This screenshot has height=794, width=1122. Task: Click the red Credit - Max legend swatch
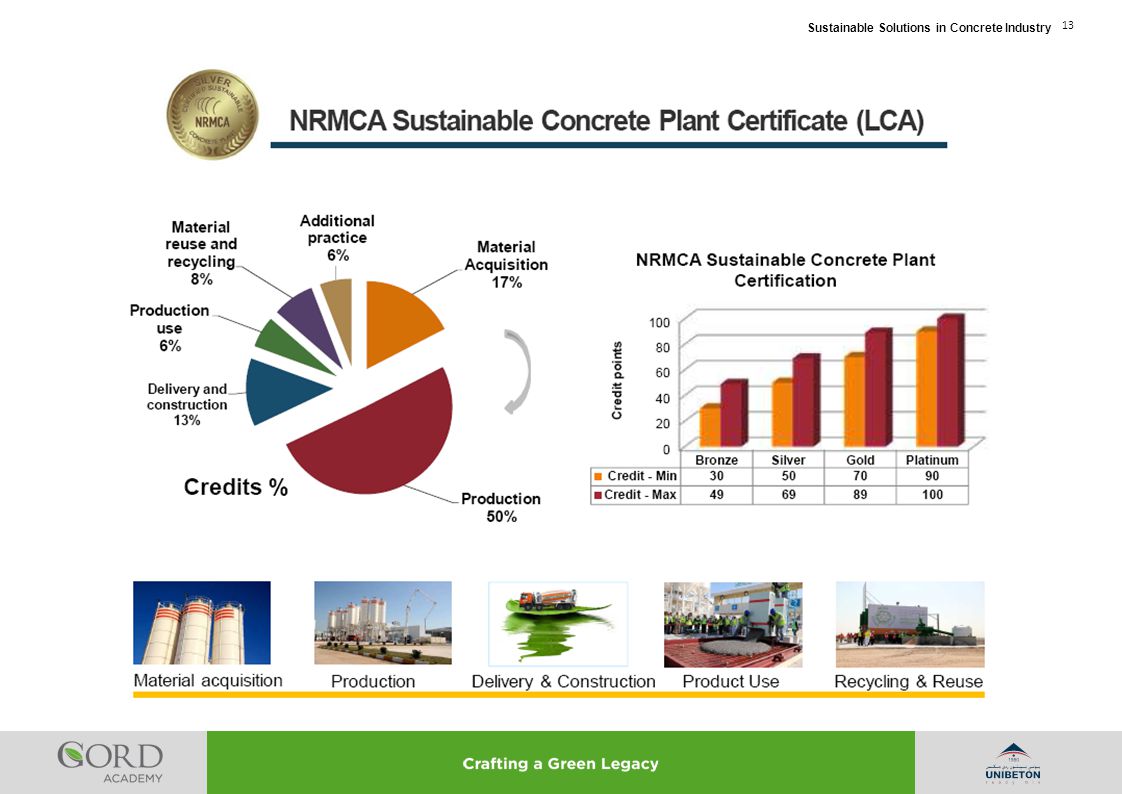pos(598,495)
